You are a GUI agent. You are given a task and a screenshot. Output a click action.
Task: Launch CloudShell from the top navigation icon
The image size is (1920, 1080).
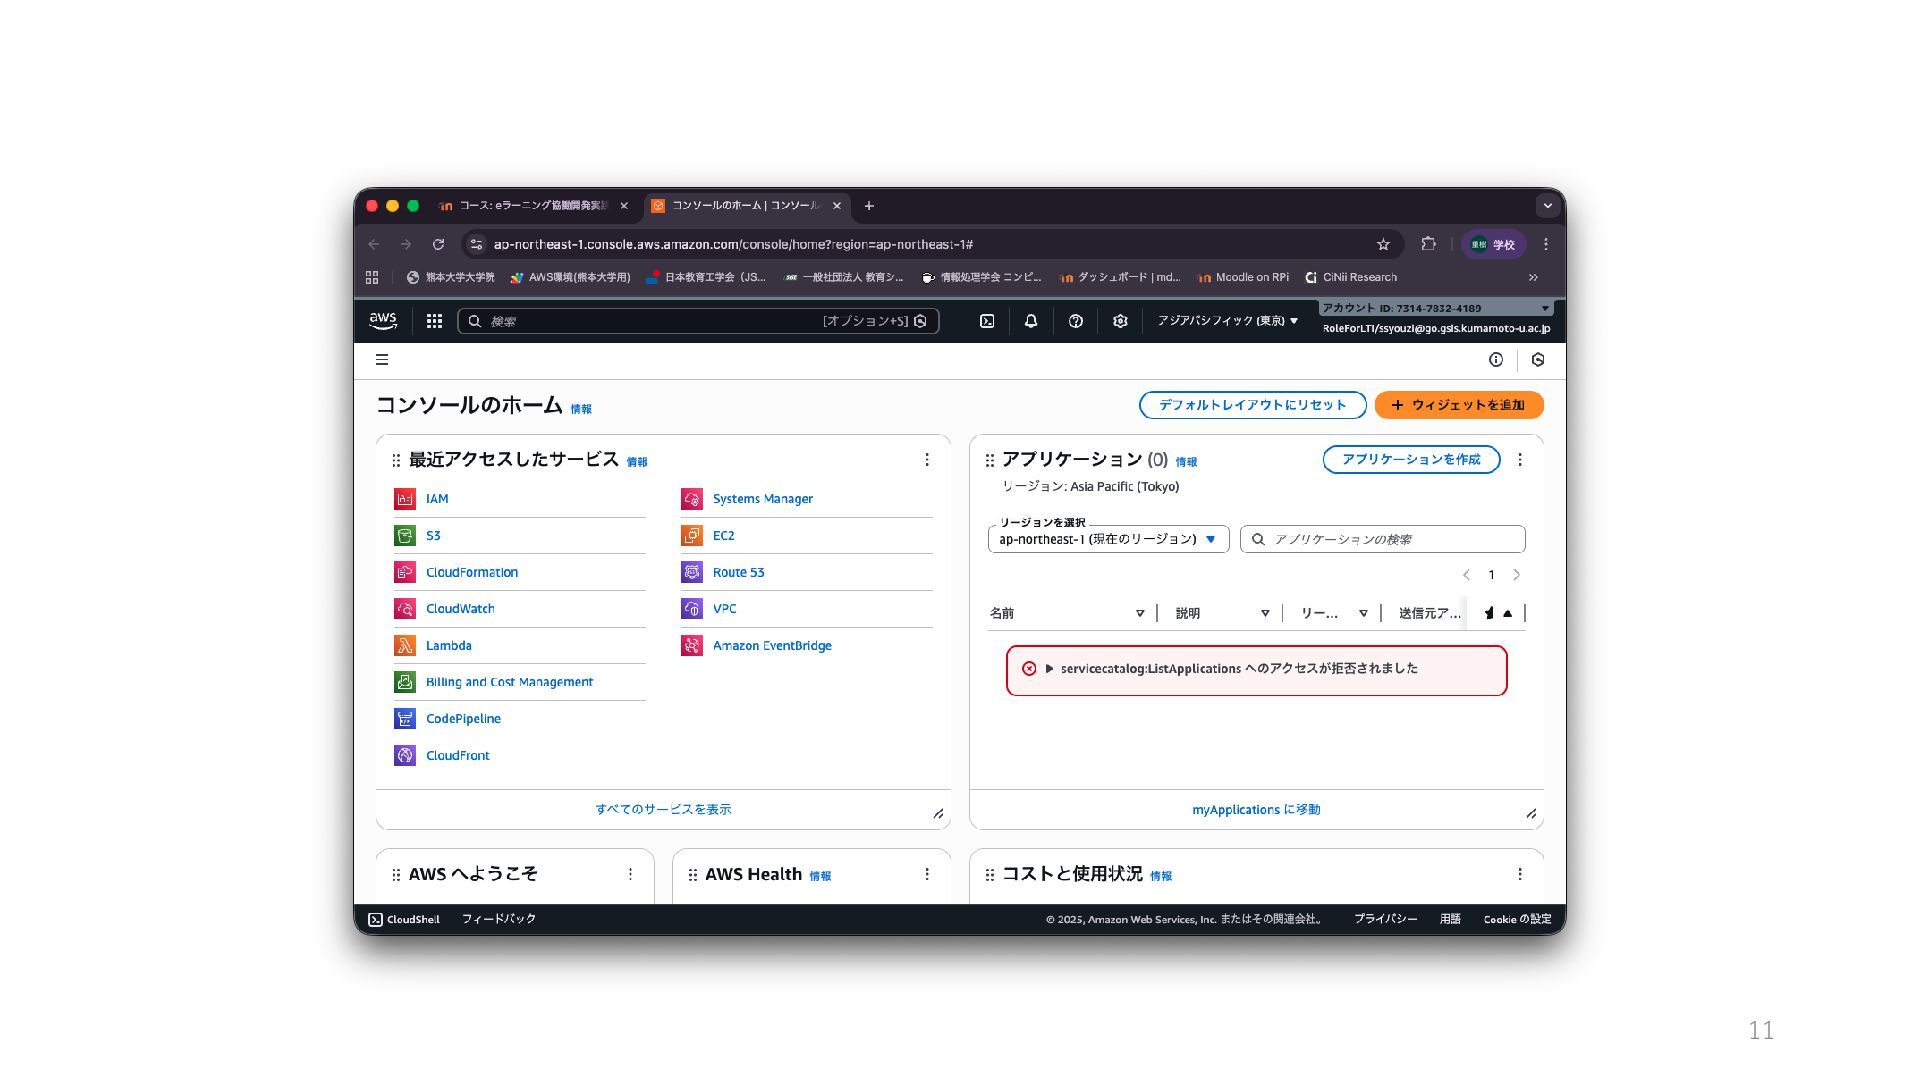(987, 321)
